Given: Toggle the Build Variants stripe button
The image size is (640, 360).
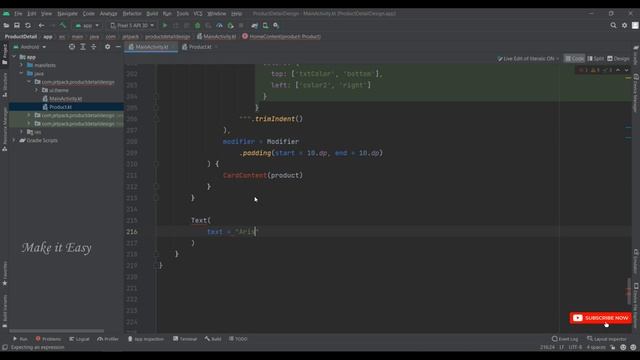Looking at the screenshot, I should point(4,311).
